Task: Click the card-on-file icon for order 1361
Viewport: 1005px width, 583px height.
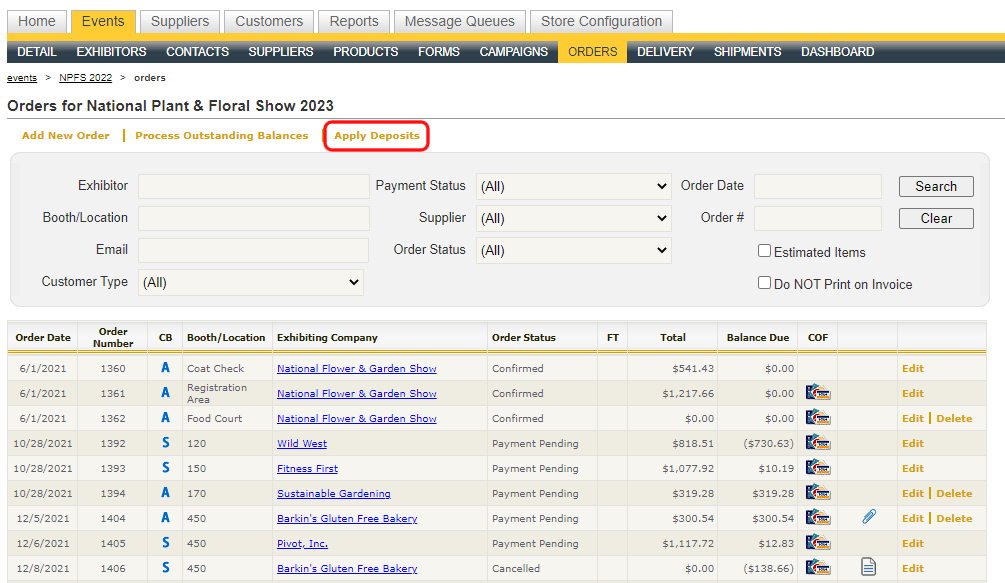Action: (x=817, y=393)
